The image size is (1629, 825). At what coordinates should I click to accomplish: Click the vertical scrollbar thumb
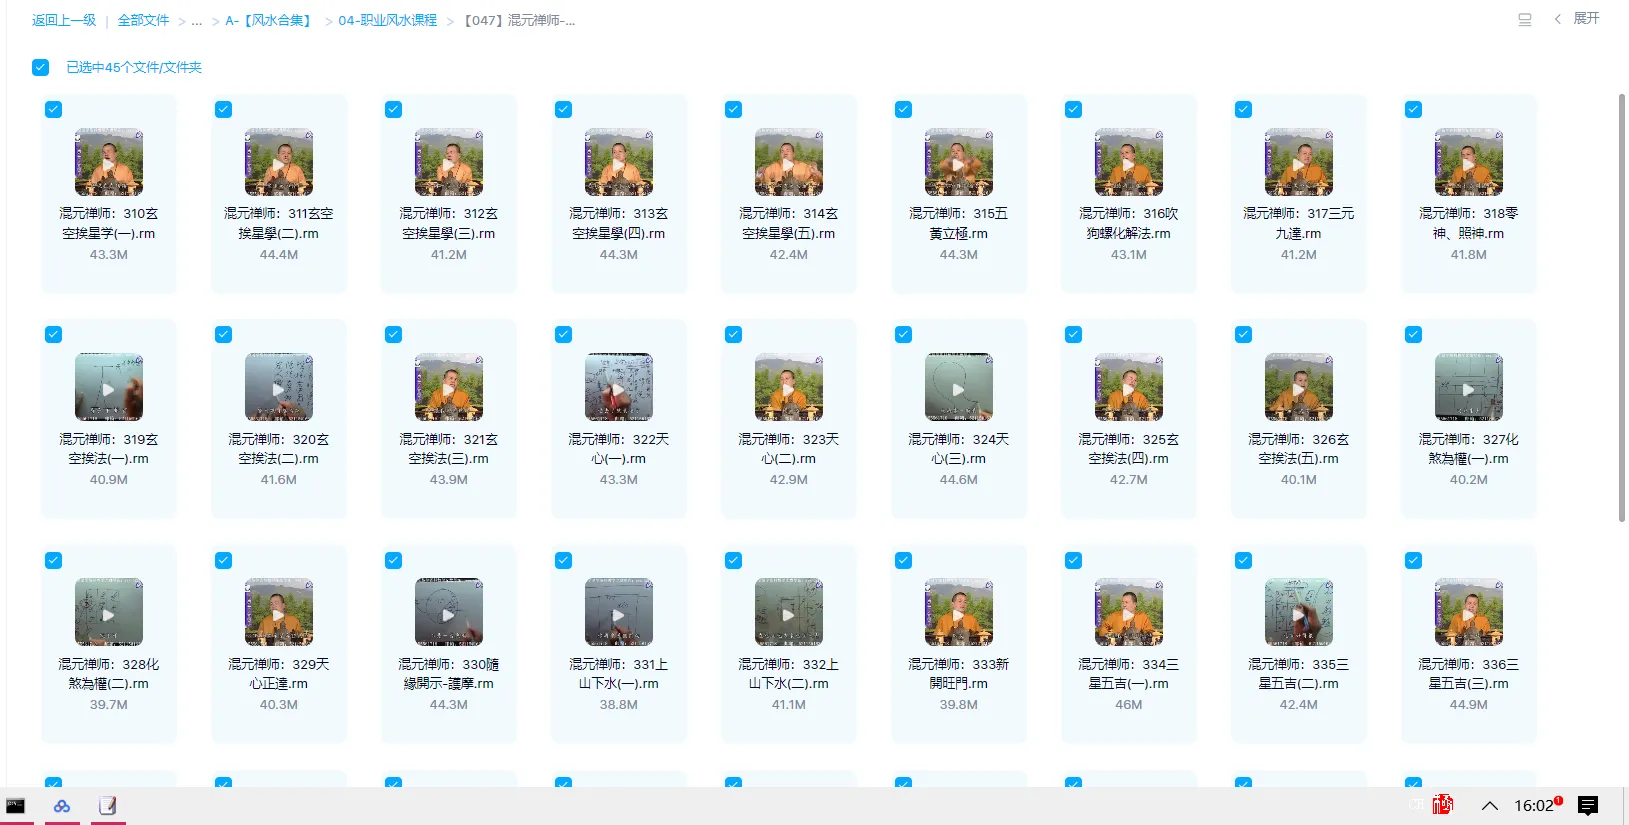click(x=1622, y=308)
